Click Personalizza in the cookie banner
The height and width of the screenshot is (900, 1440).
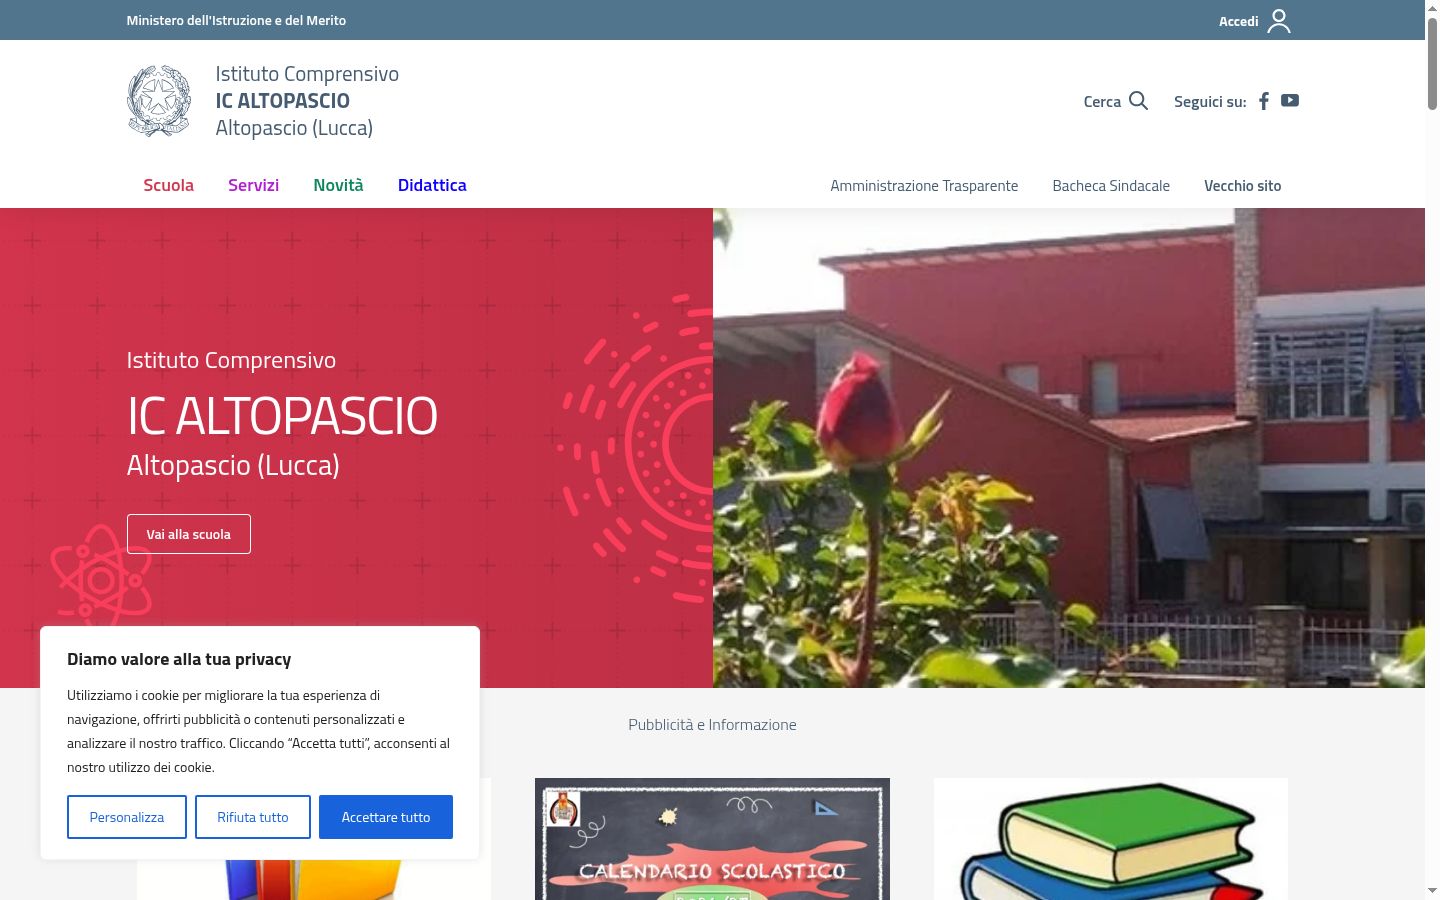(x=127, y=817)
